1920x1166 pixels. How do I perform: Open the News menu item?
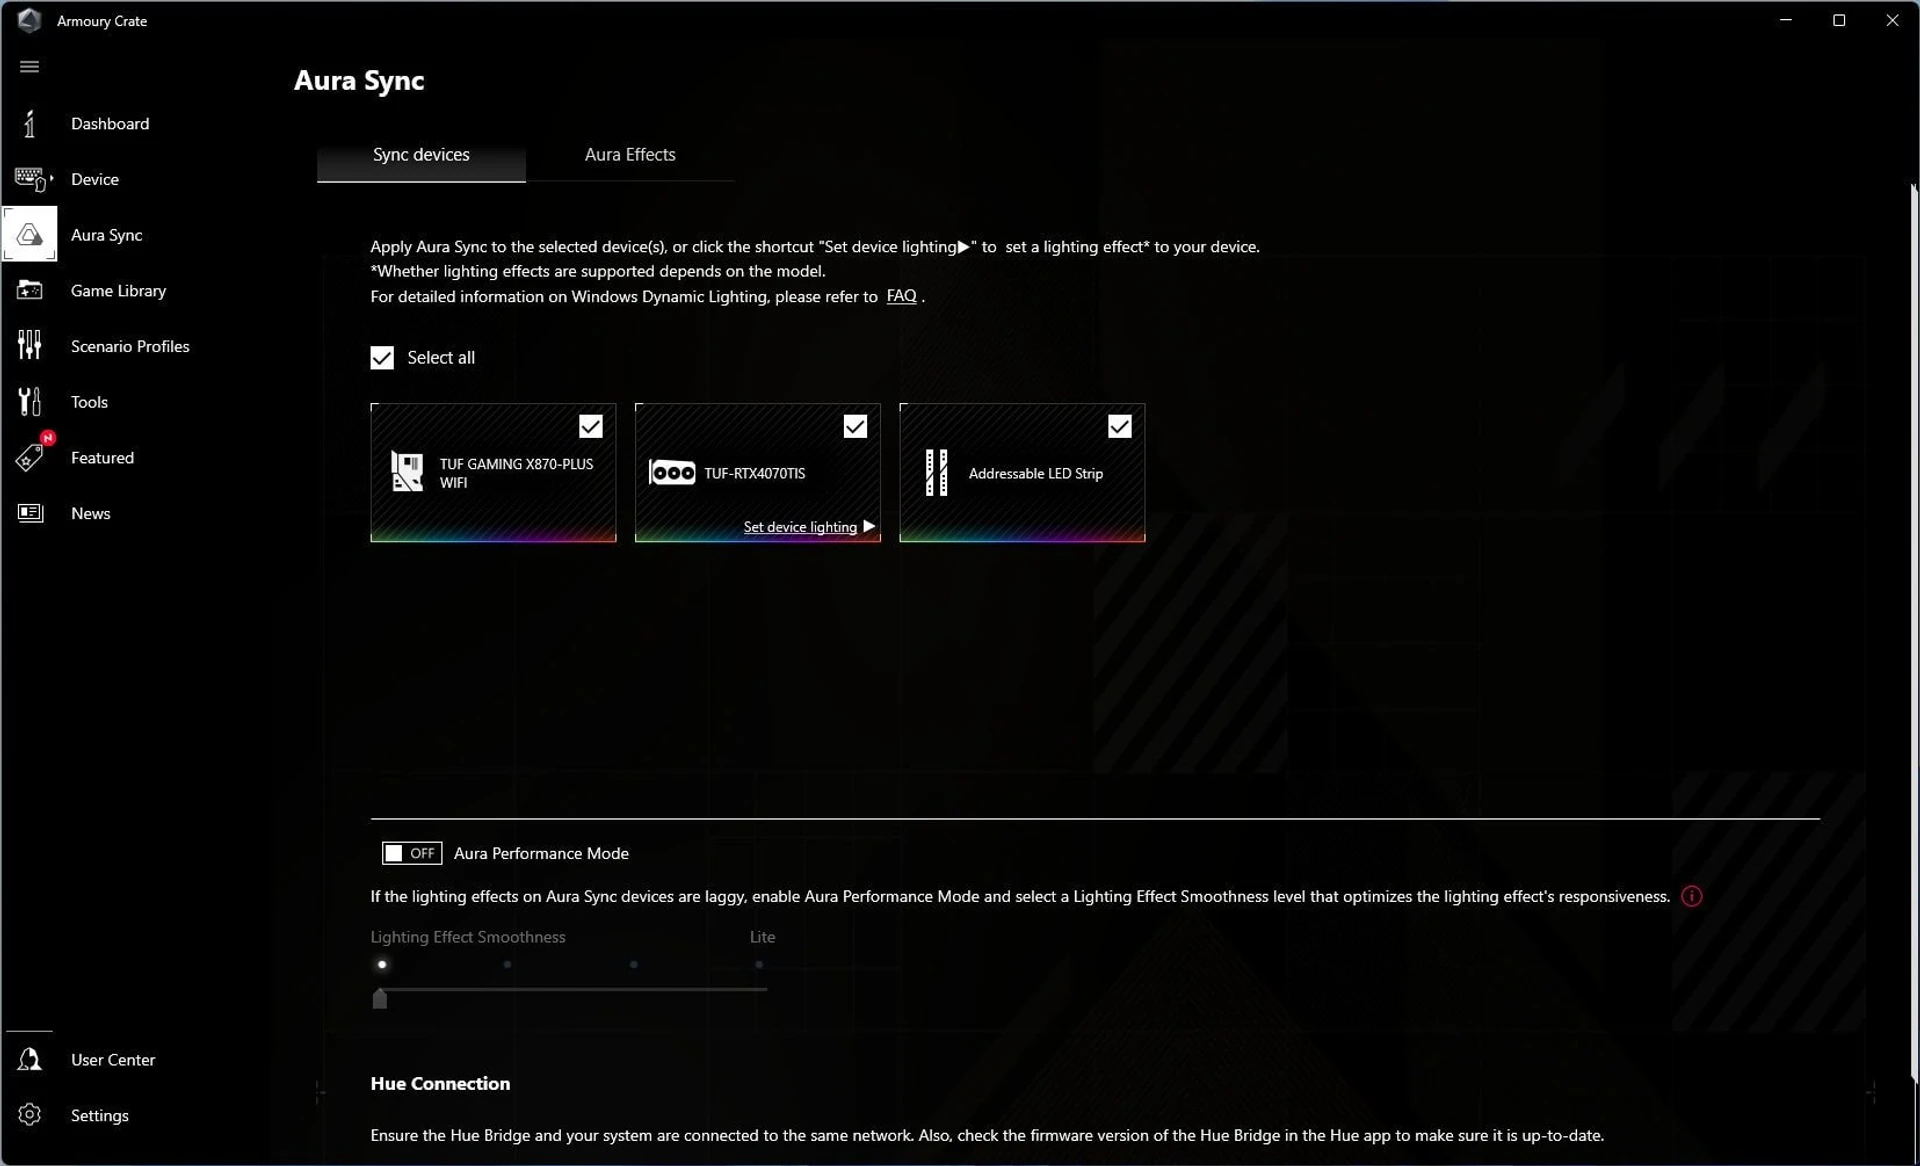point(90,513)
